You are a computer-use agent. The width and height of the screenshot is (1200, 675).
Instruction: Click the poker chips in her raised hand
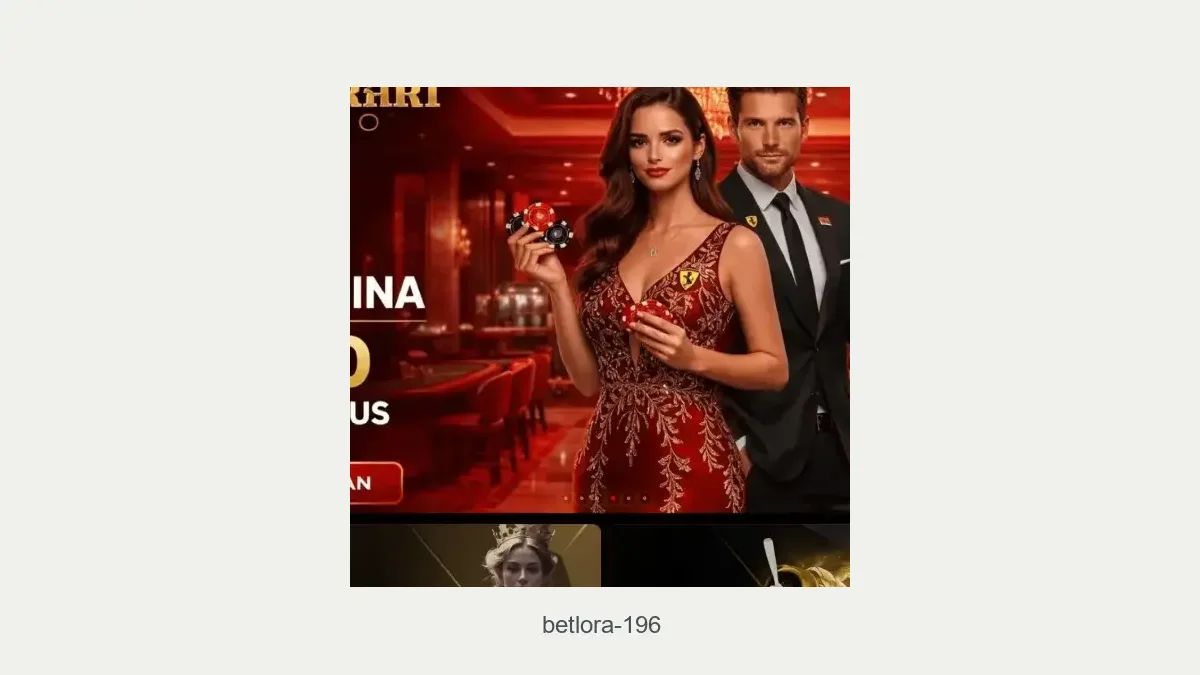point(540,225)
